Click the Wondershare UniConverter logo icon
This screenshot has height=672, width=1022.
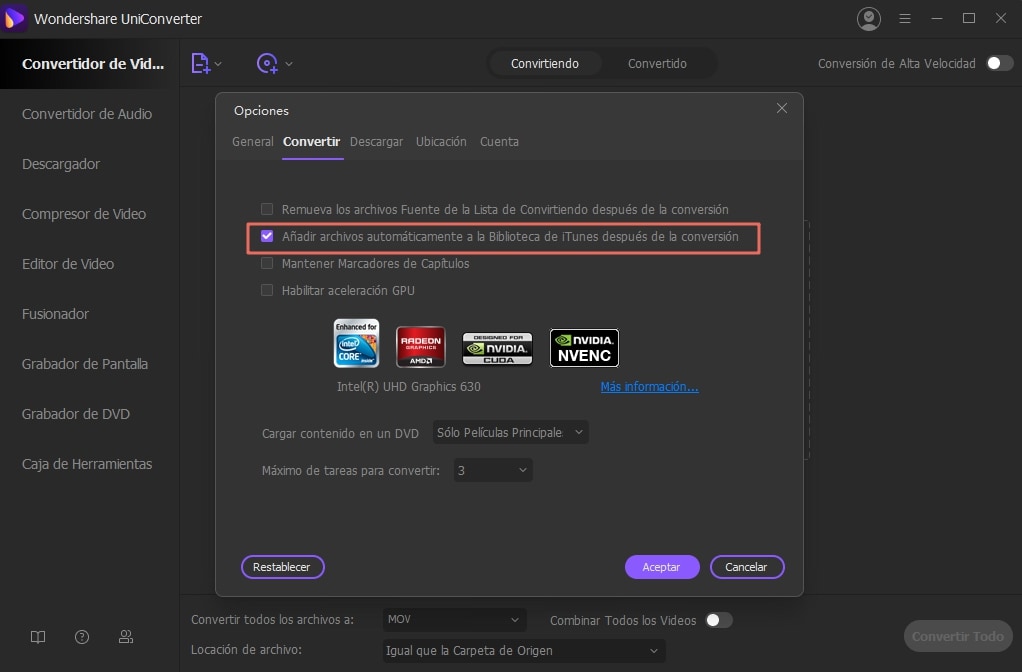pyautogui.click(x=14, y=18)
